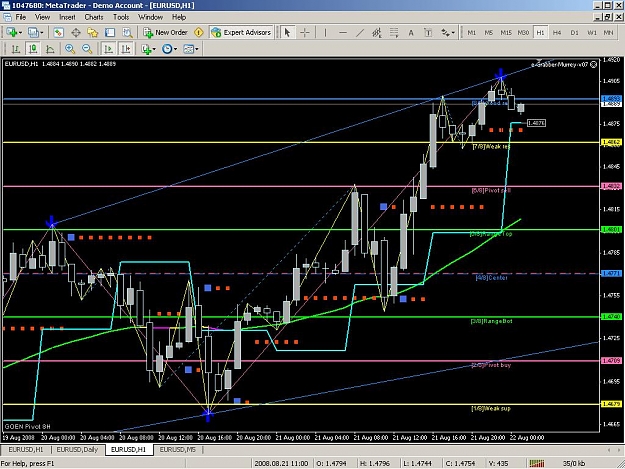This screenshot has width=625, height=469.
Task: Click the expert smiley icon top-right of chart
Action: (594, 64)
